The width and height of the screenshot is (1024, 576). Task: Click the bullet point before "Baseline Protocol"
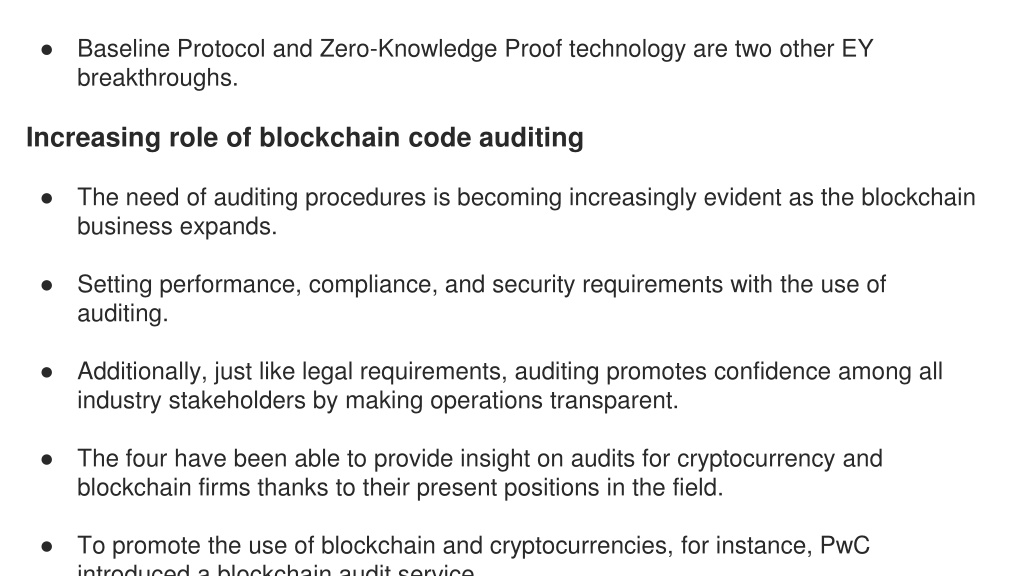tap(46, 50)
